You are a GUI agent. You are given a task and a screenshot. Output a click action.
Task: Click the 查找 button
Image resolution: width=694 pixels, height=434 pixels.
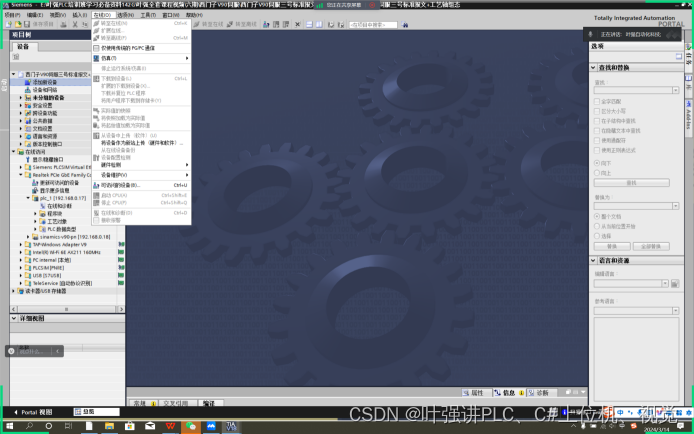632,183
